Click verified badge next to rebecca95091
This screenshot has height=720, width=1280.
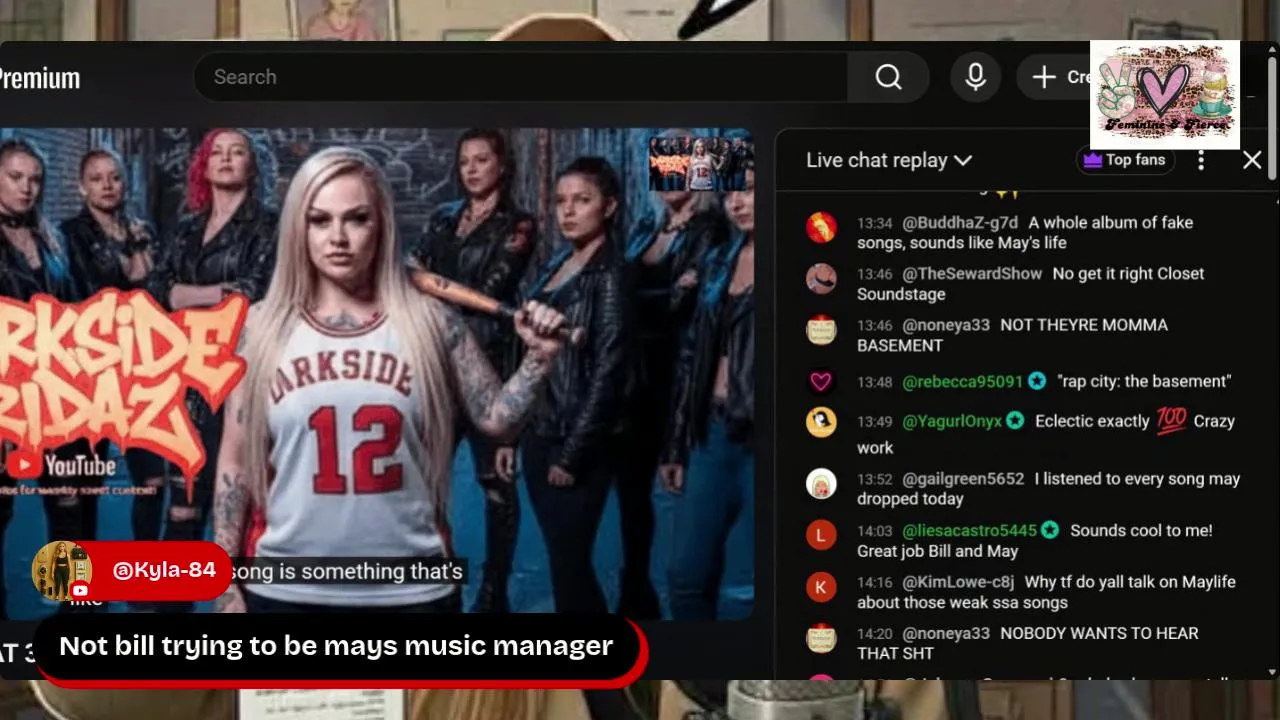pyautogui.click(x=1037, y=381)
